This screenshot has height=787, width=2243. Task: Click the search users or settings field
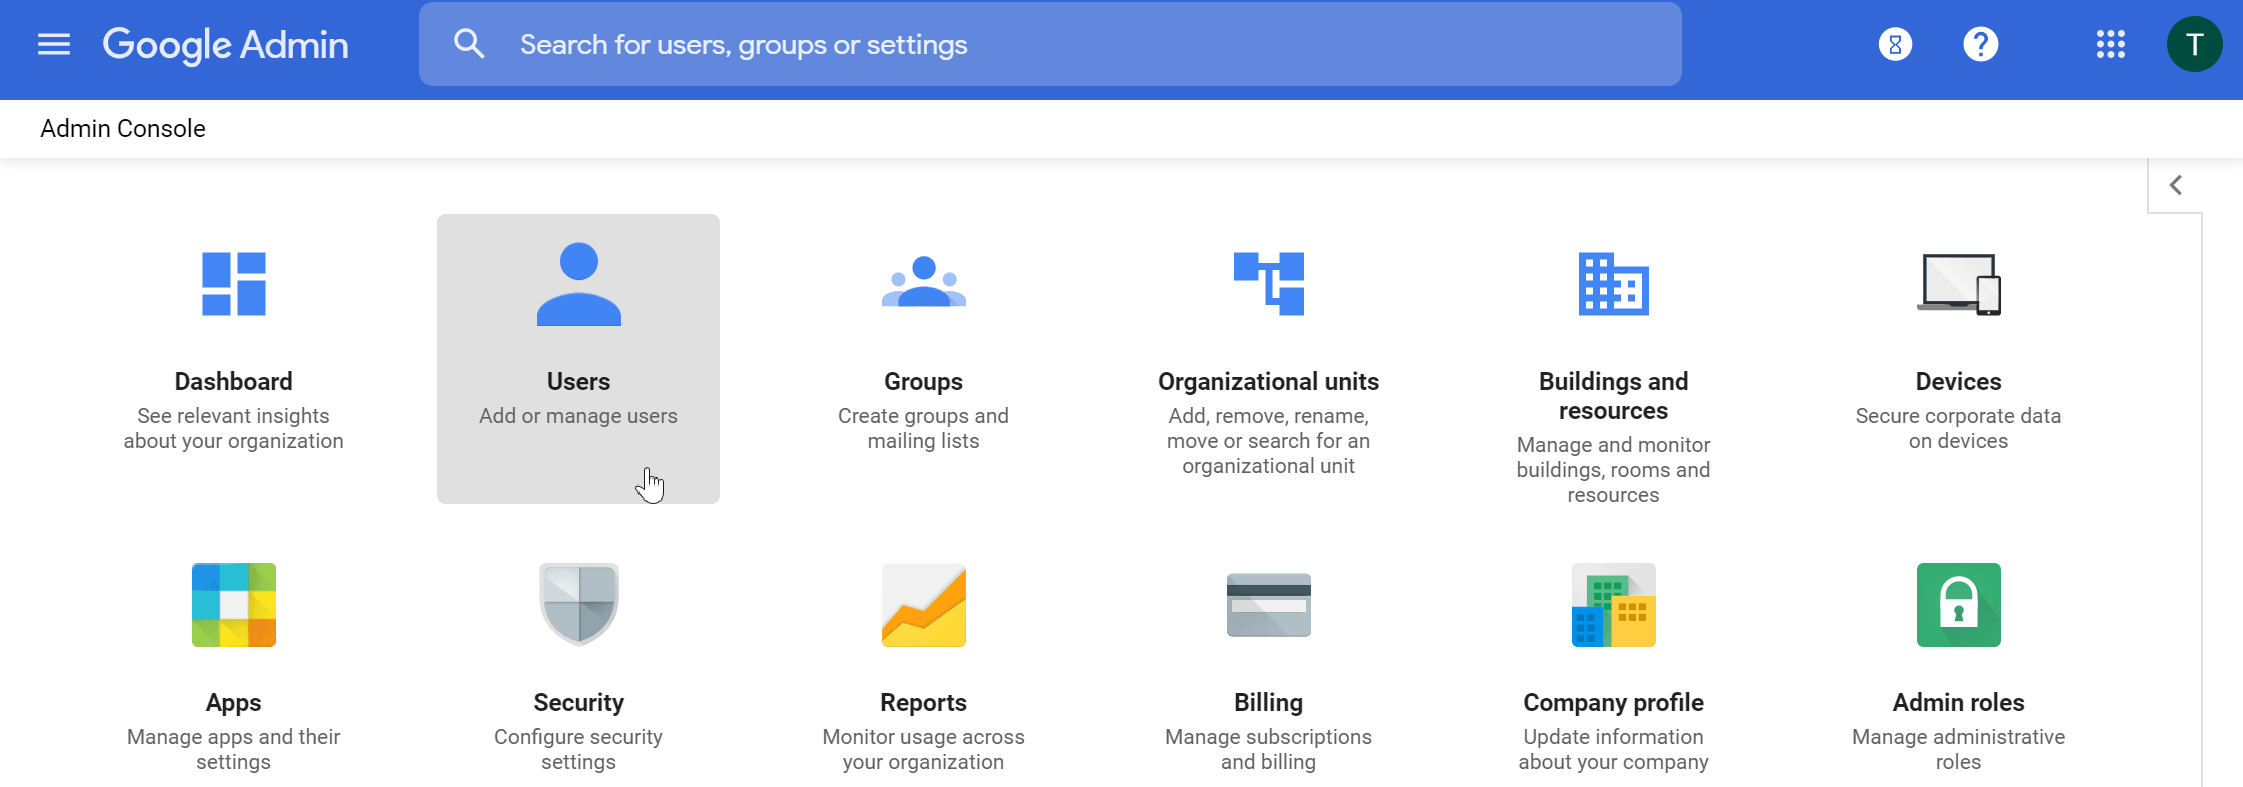(x=1050, y=44)
